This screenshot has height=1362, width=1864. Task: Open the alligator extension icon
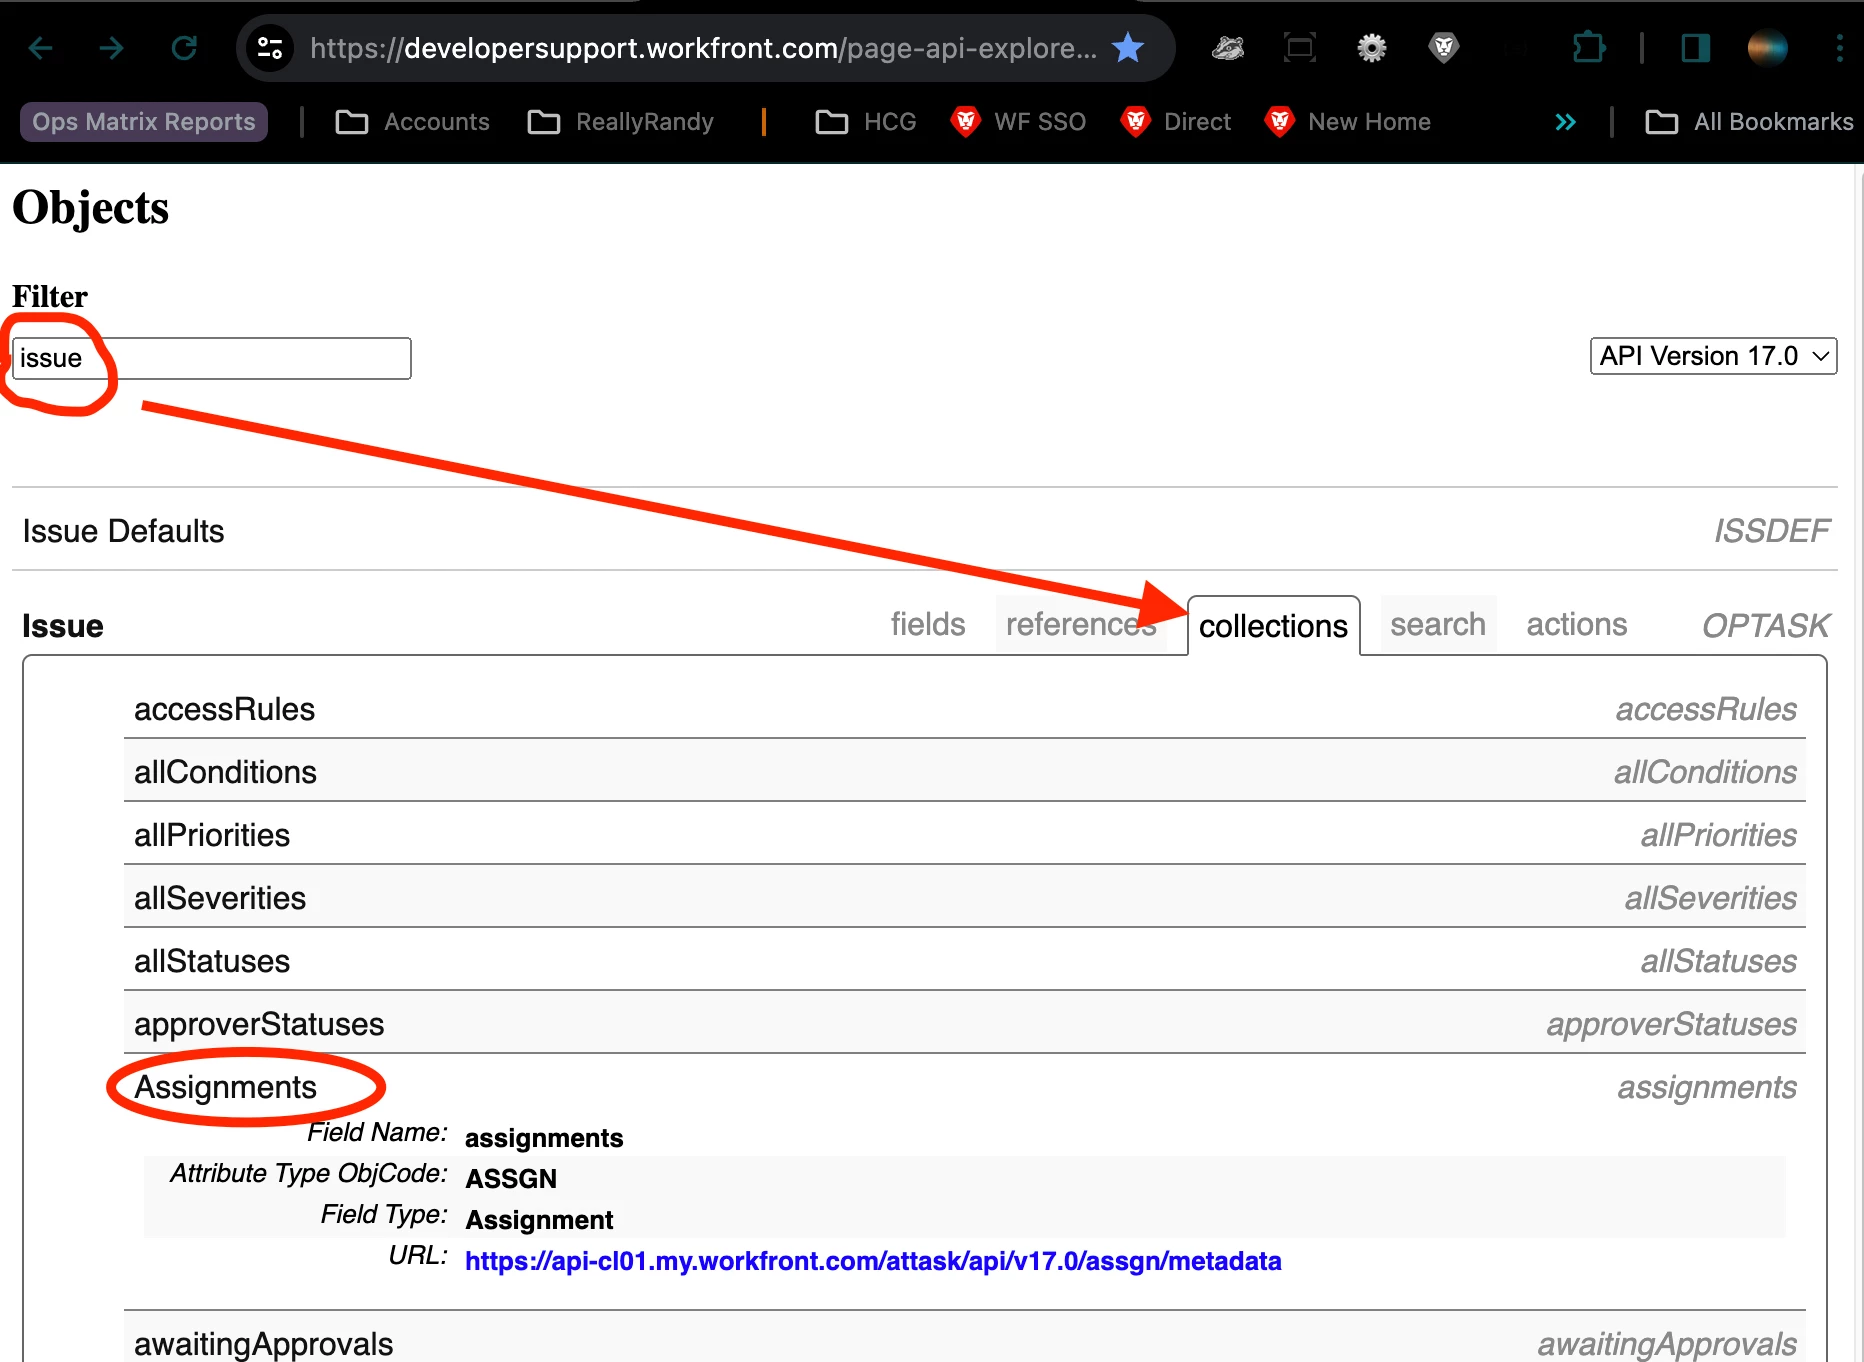[1228, 47]
